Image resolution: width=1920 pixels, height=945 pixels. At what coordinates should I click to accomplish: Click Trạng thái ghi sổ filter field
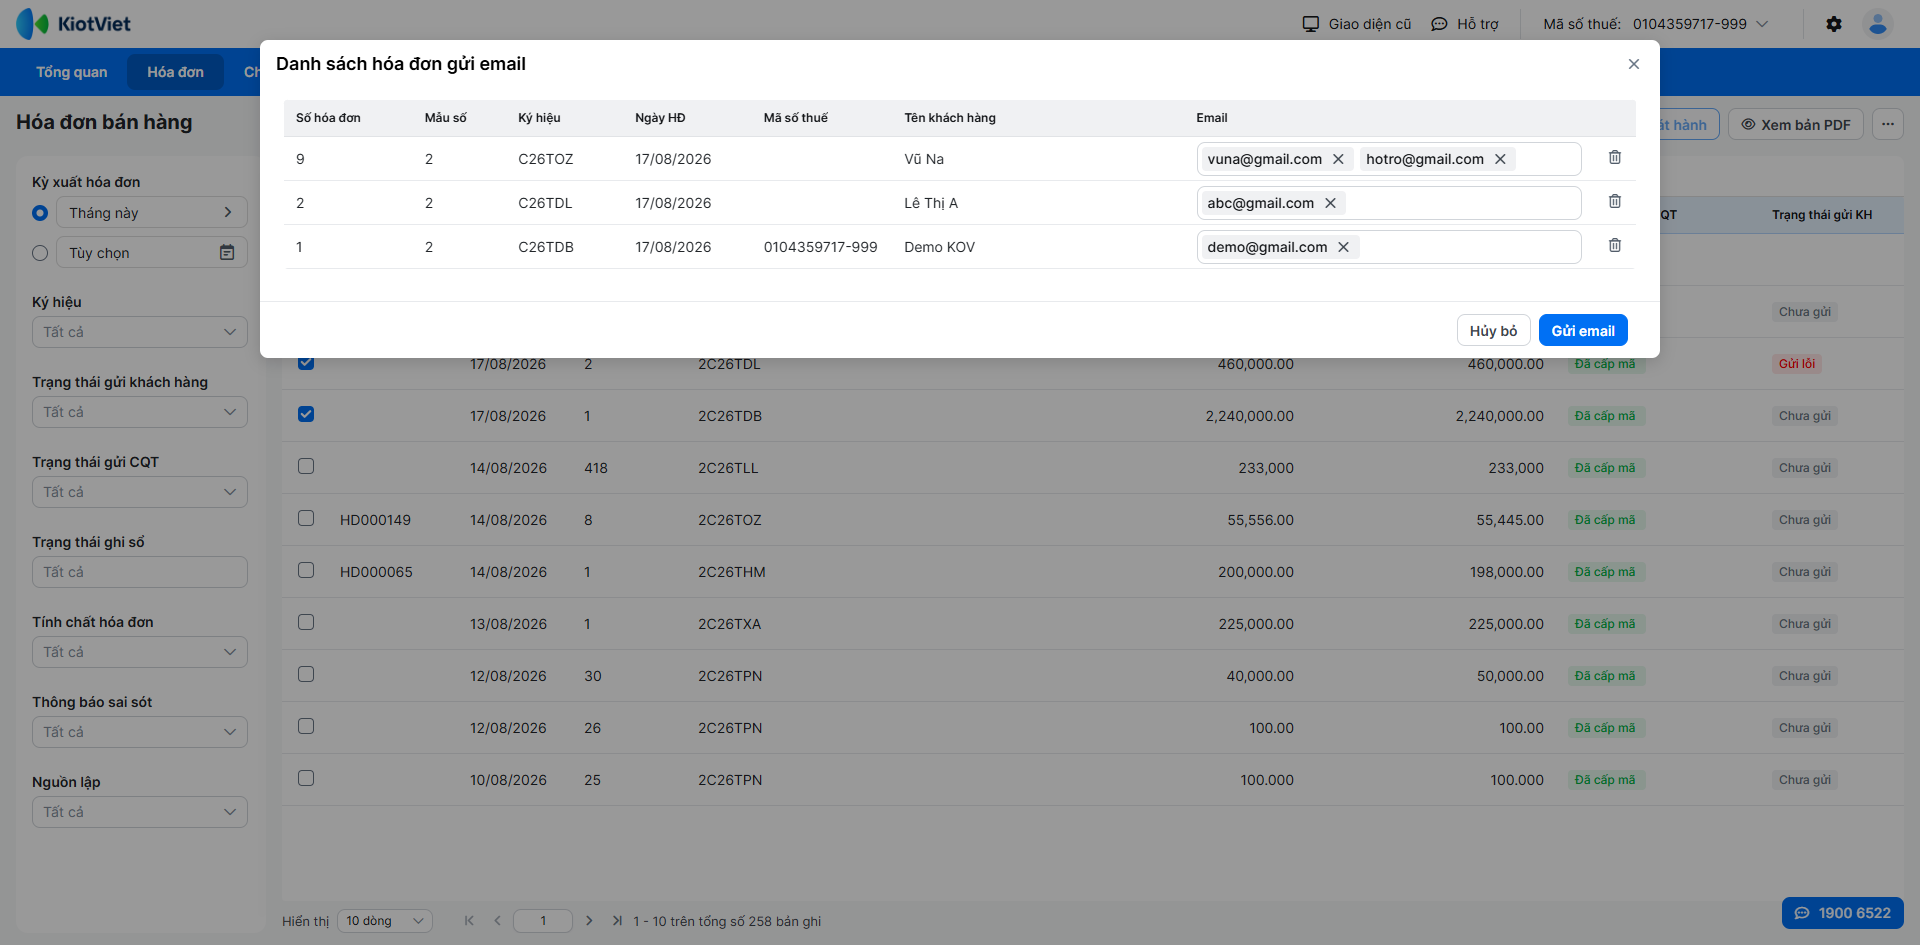coord(140,572)
